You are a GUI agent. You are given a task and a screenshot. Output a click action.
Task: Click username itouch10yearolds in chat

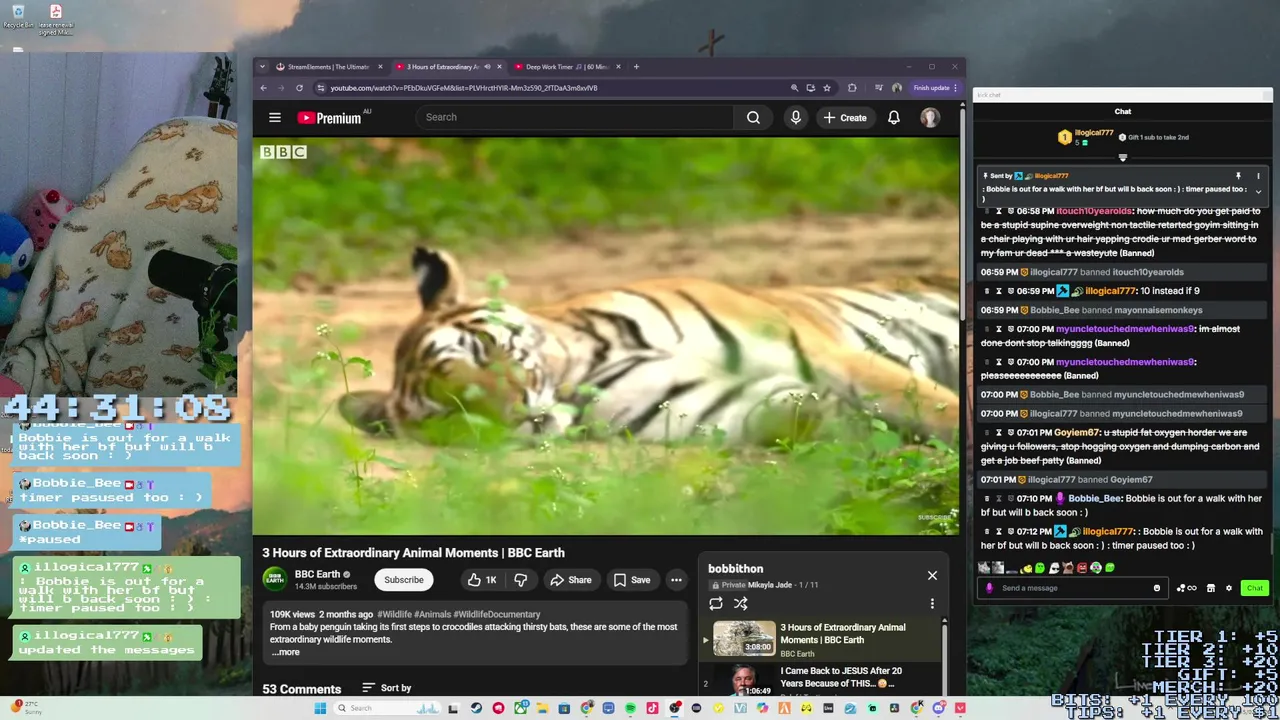coord(1094,211)
